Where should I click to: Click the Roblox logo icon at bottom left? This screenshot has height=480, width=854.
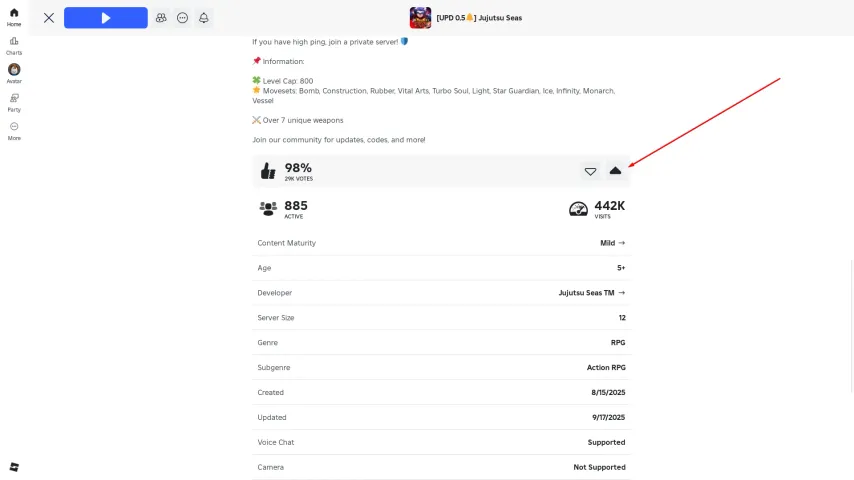point(14,467)
